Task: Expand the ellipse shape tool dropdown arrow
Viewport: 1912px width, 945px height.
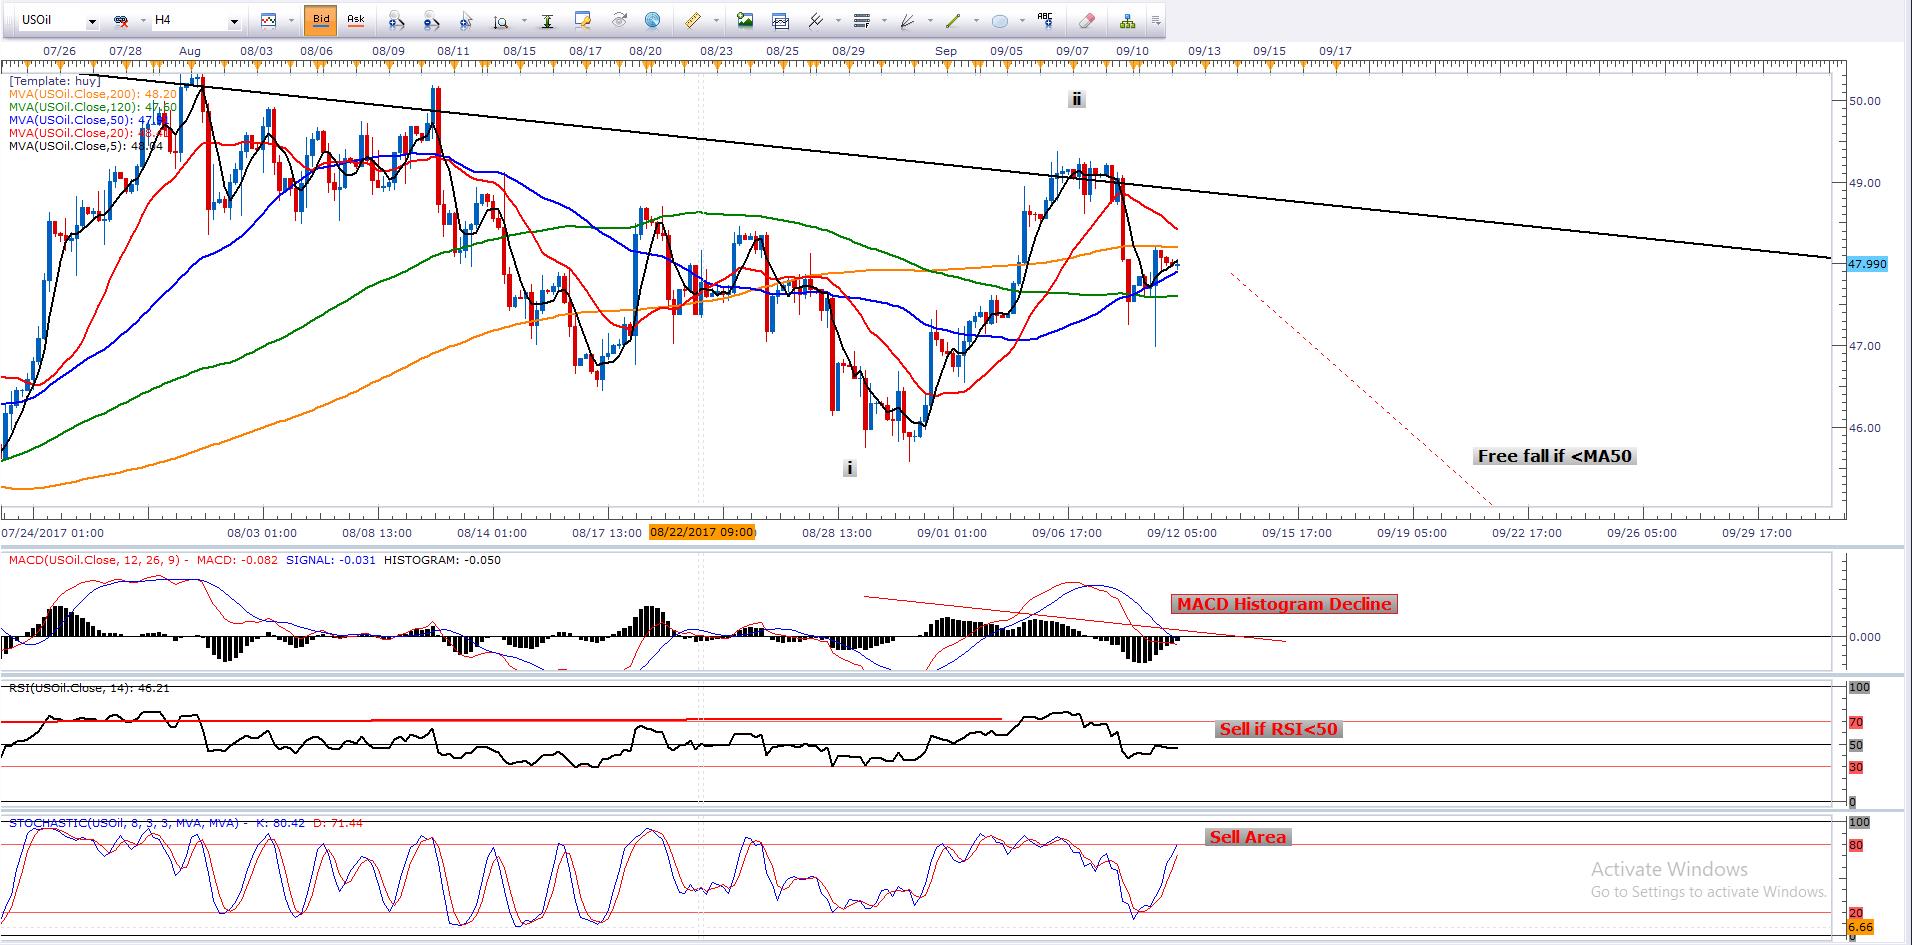Action: 1022,20
